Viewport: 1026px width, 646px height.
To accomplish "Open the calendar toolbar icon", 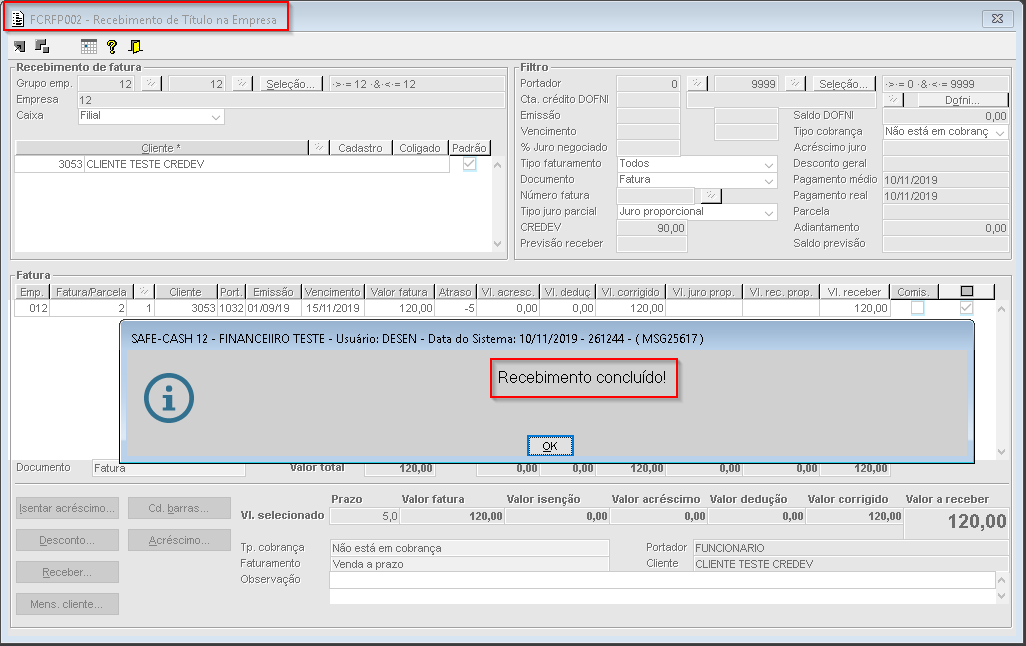I will coord(89,46).
